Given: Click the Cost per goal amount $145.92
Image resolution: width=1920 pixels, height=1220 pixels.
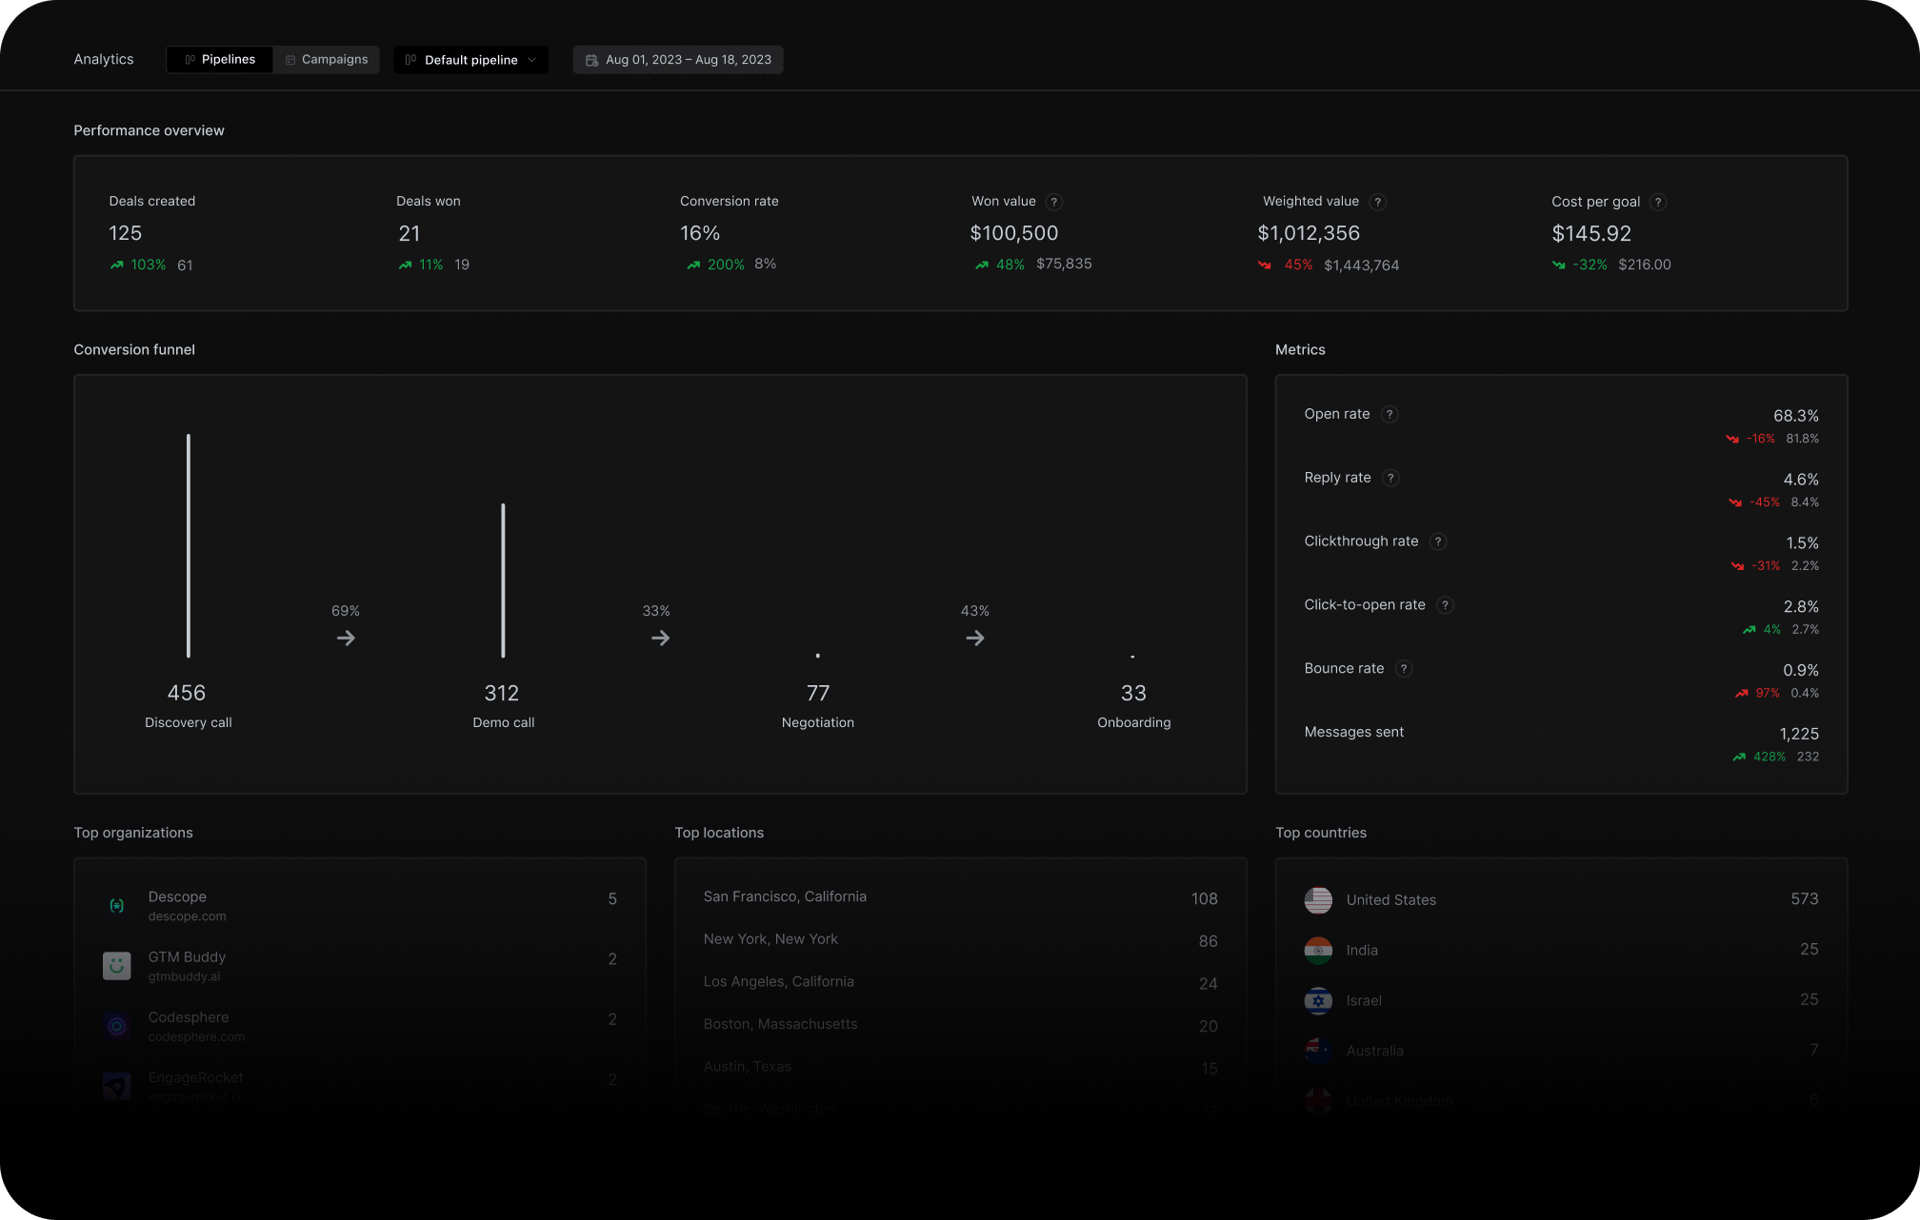Looking at the screenshot, I should coord(1591,233).
